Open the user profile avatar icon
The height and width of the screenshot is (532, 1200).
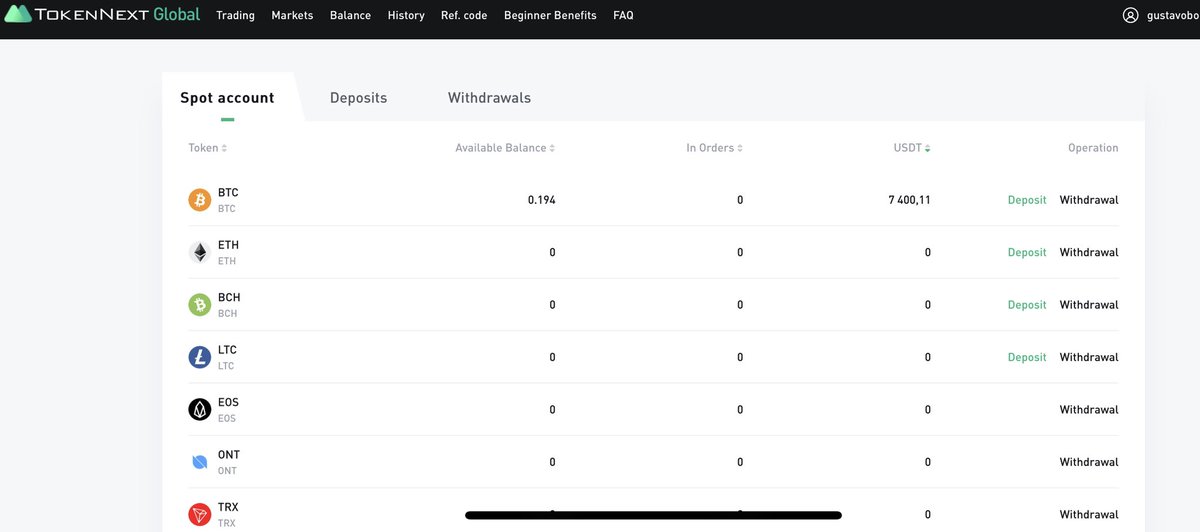pyautogui.click(x=1131, y=15)
